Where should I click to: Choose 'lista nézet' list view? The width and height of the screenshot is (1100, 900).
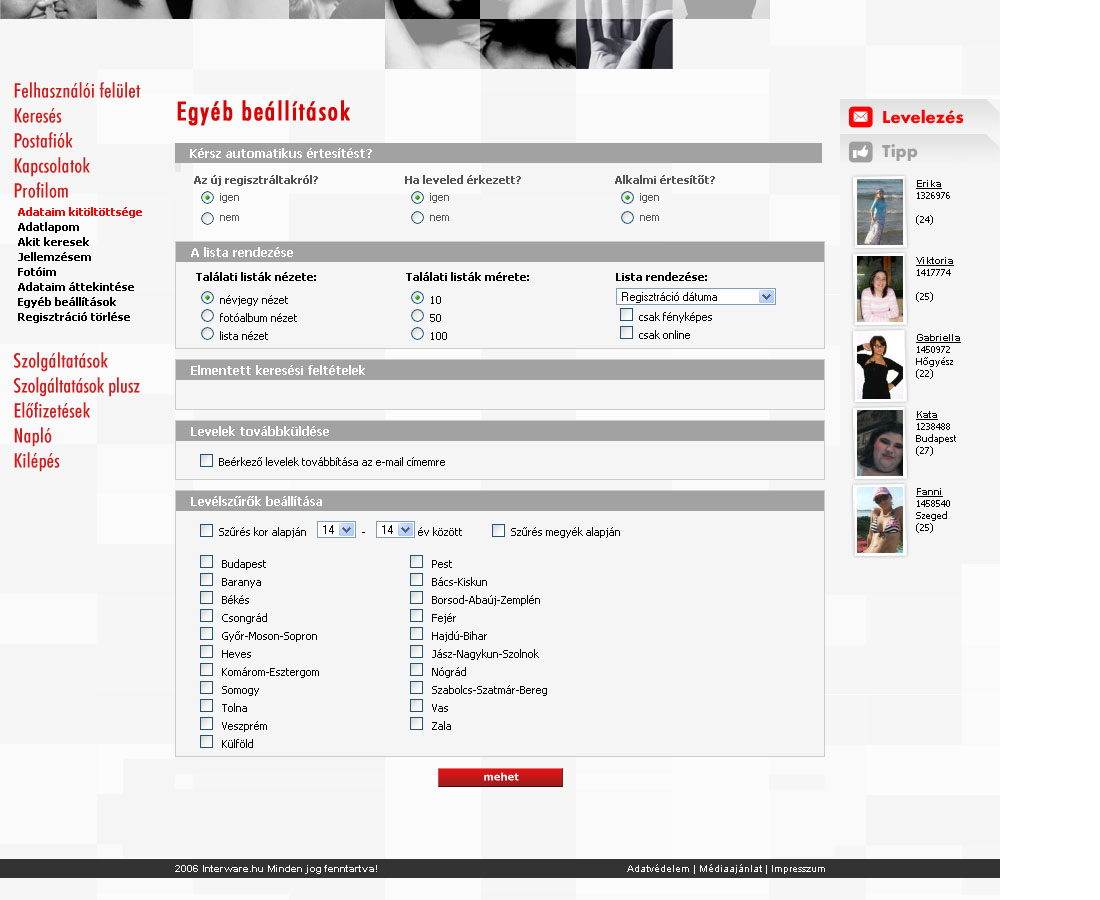tap(207, 335)
